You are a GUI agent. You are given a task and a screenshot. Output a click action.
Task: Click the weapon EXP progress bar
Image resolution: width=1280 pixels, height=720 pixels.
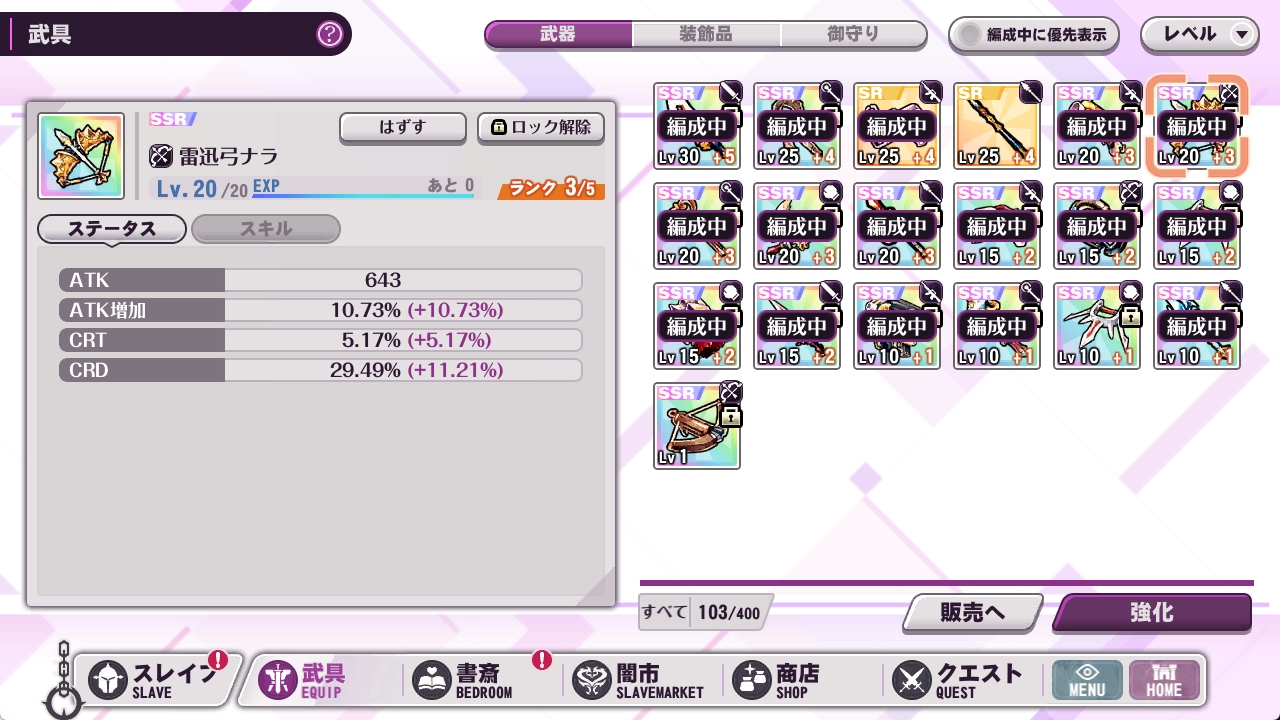tap(364, 196)
